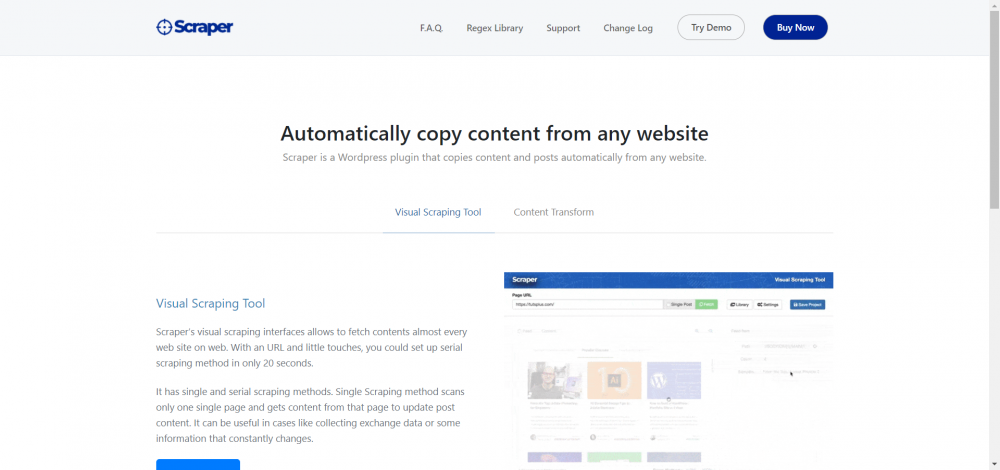Image resolution: width=1000 pixels, height=470 pixels.
Task: Click the page vertical scrollbar thumb
Action: [994, 108]
